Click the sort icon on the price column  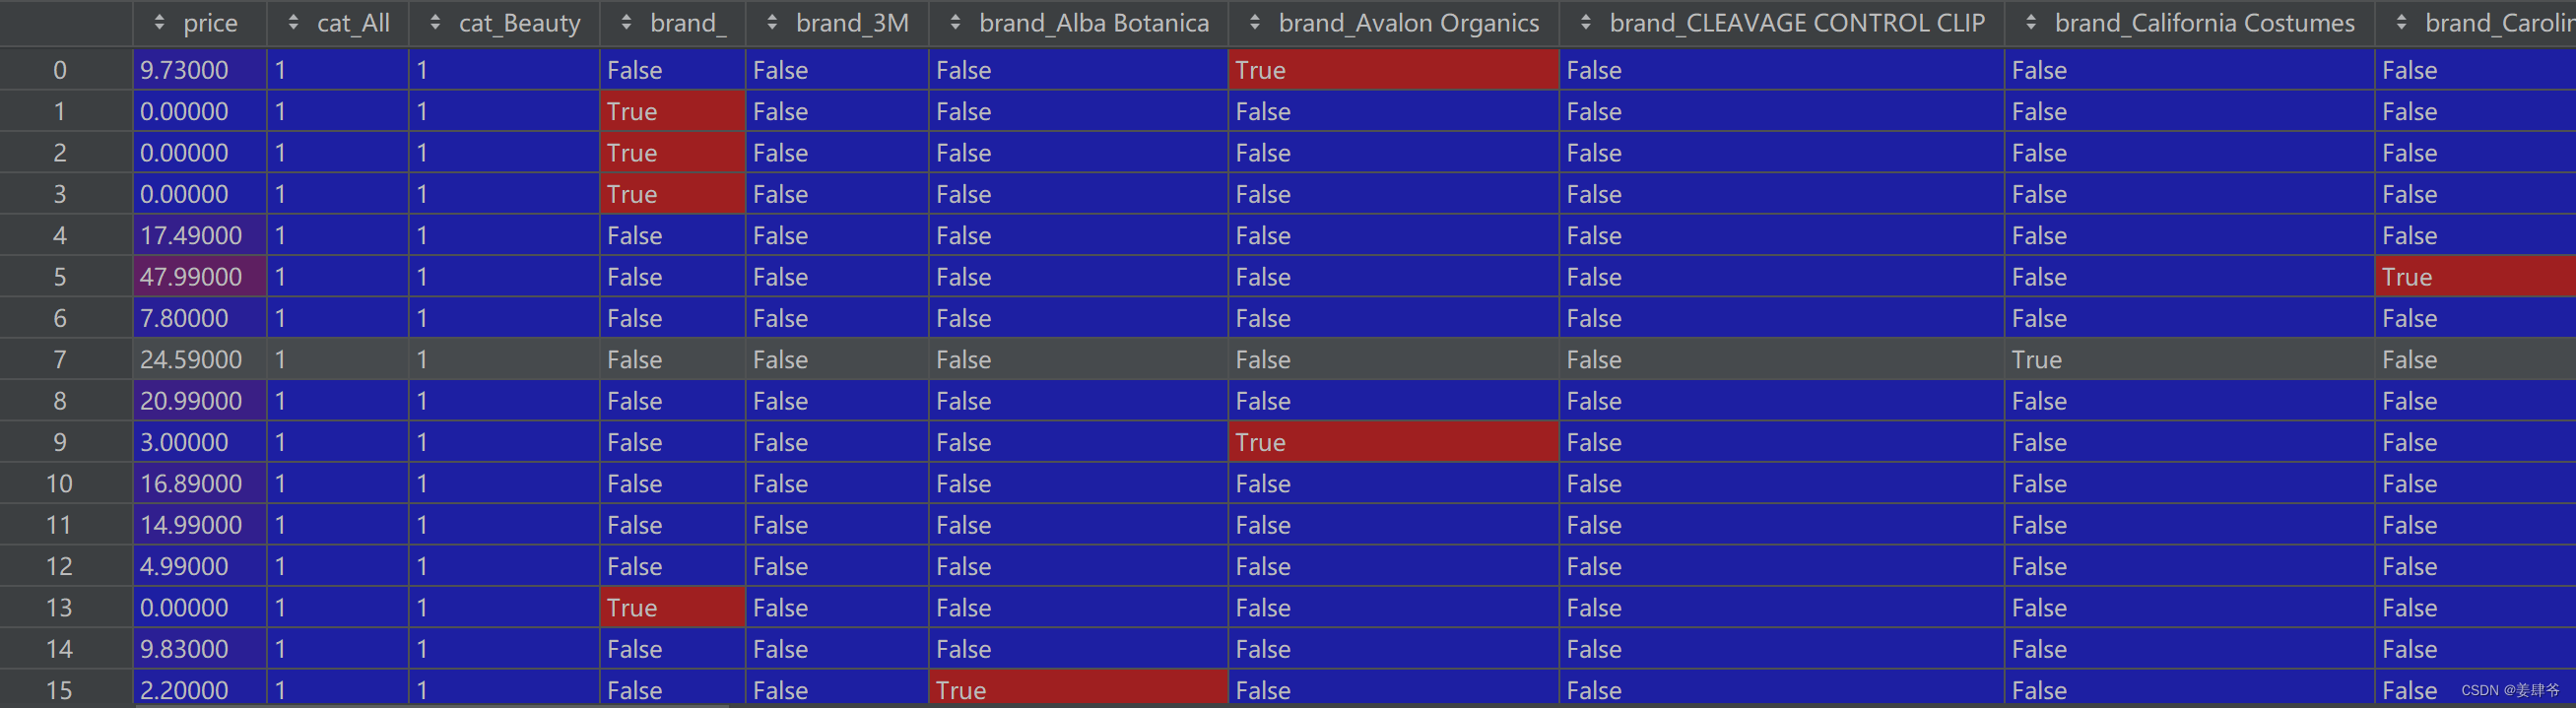(160, 22)
